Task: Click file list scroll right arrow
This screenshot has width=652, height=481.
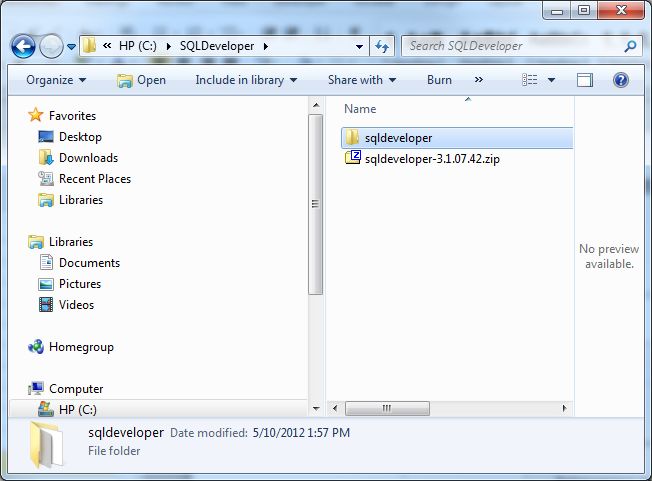Action: (x=564, y=408)
